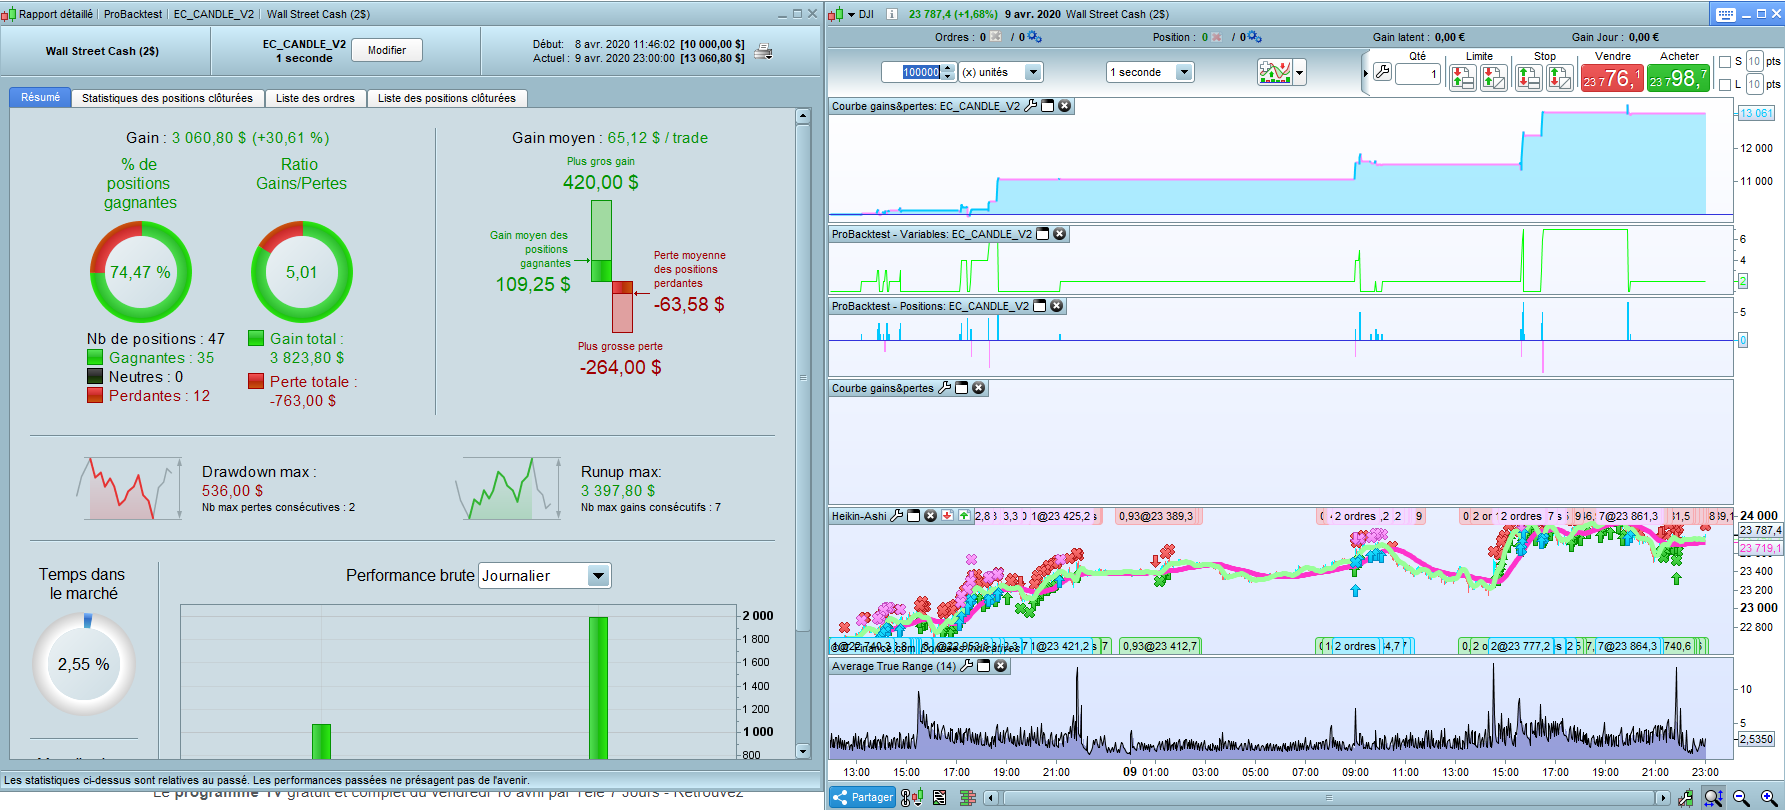1785x810 pixels.
Task: Click Heikin-Ashi red down-arrow icon
Action: click(x=947, y=516)
